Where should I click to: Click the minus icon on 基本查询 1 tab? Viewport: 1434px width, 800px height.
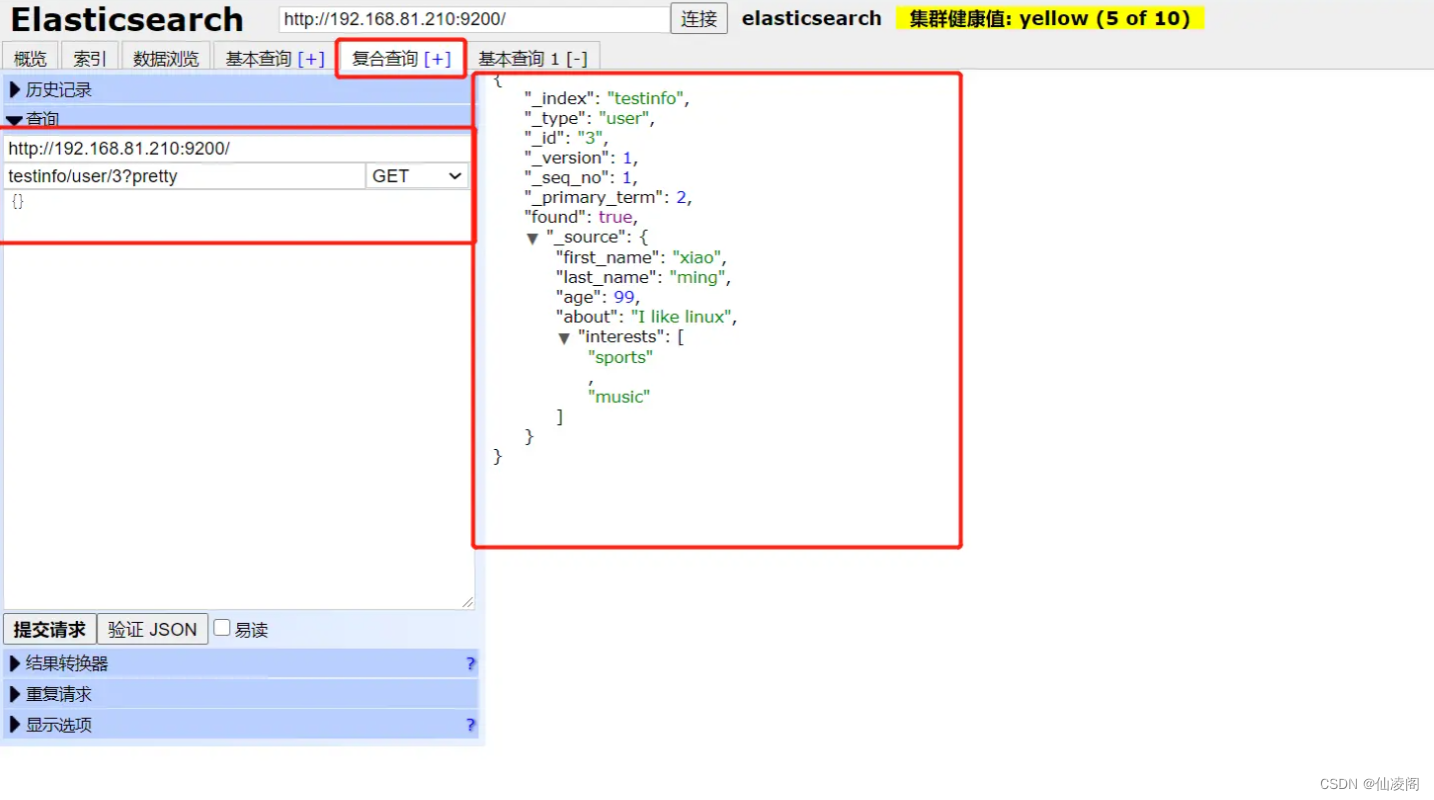pos(576,59)
